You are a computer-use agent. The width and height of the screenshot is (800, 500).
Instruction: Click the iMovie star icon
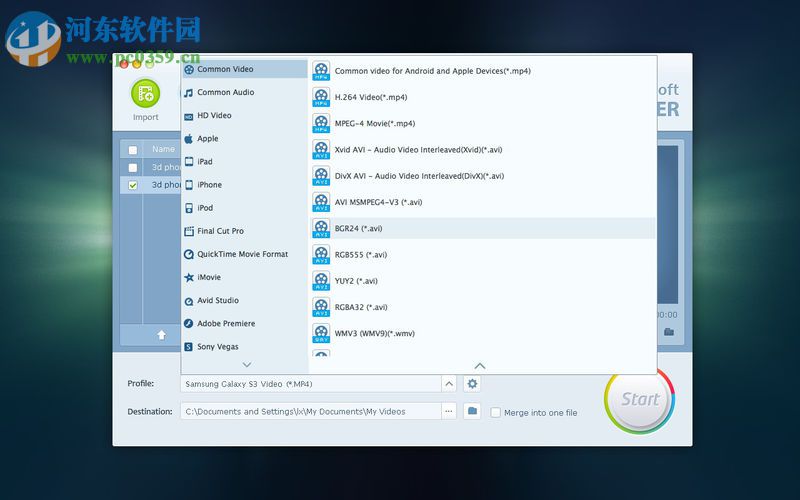click(x=189, y=278)
